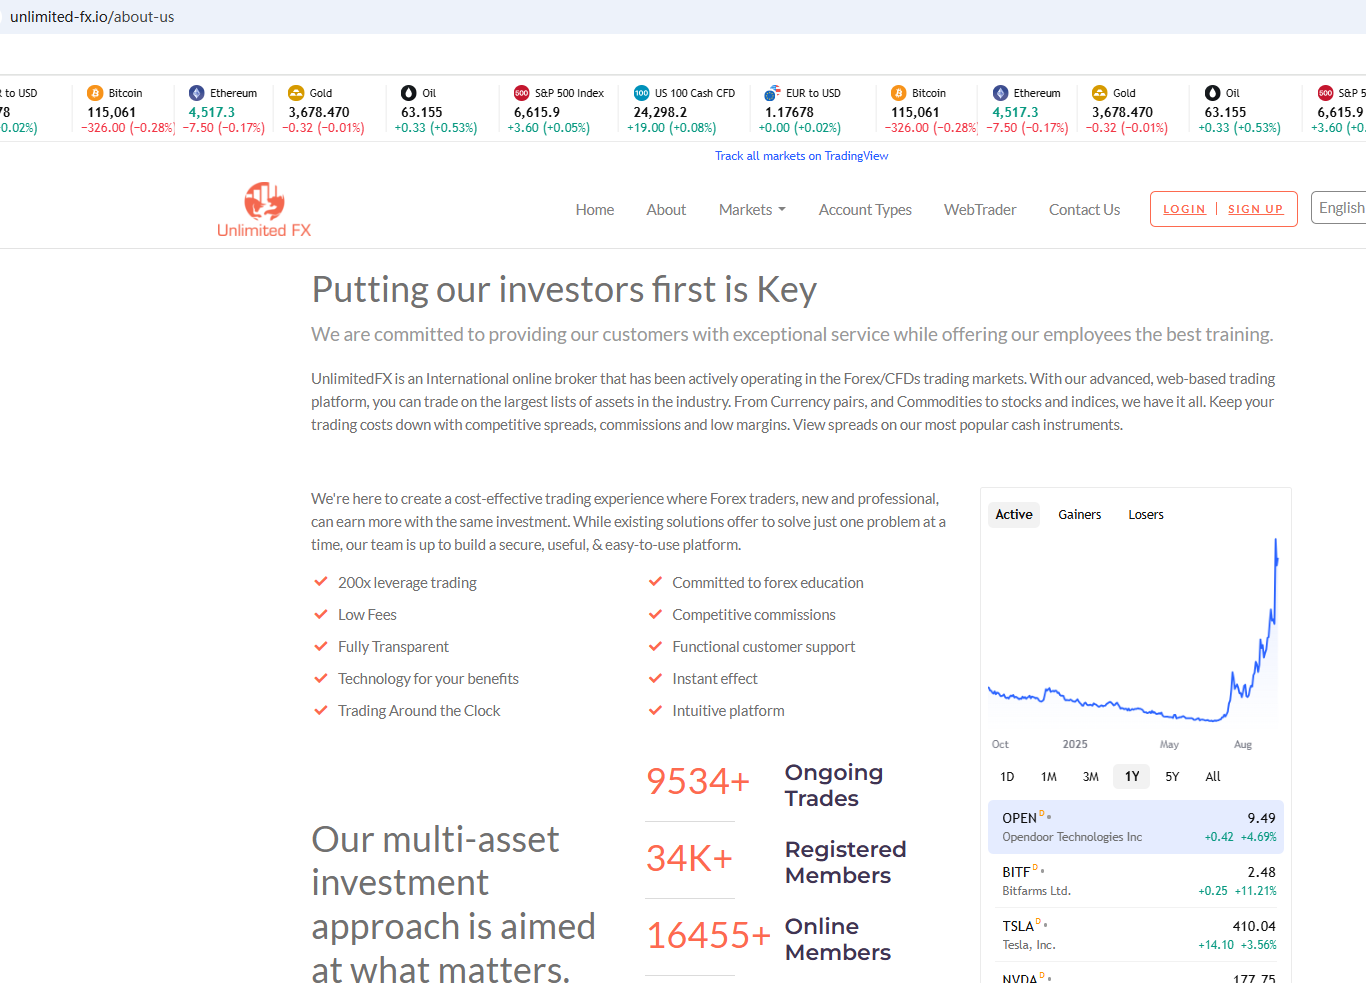Click the S&P 500 Index icon

click(x=521, y=93)
